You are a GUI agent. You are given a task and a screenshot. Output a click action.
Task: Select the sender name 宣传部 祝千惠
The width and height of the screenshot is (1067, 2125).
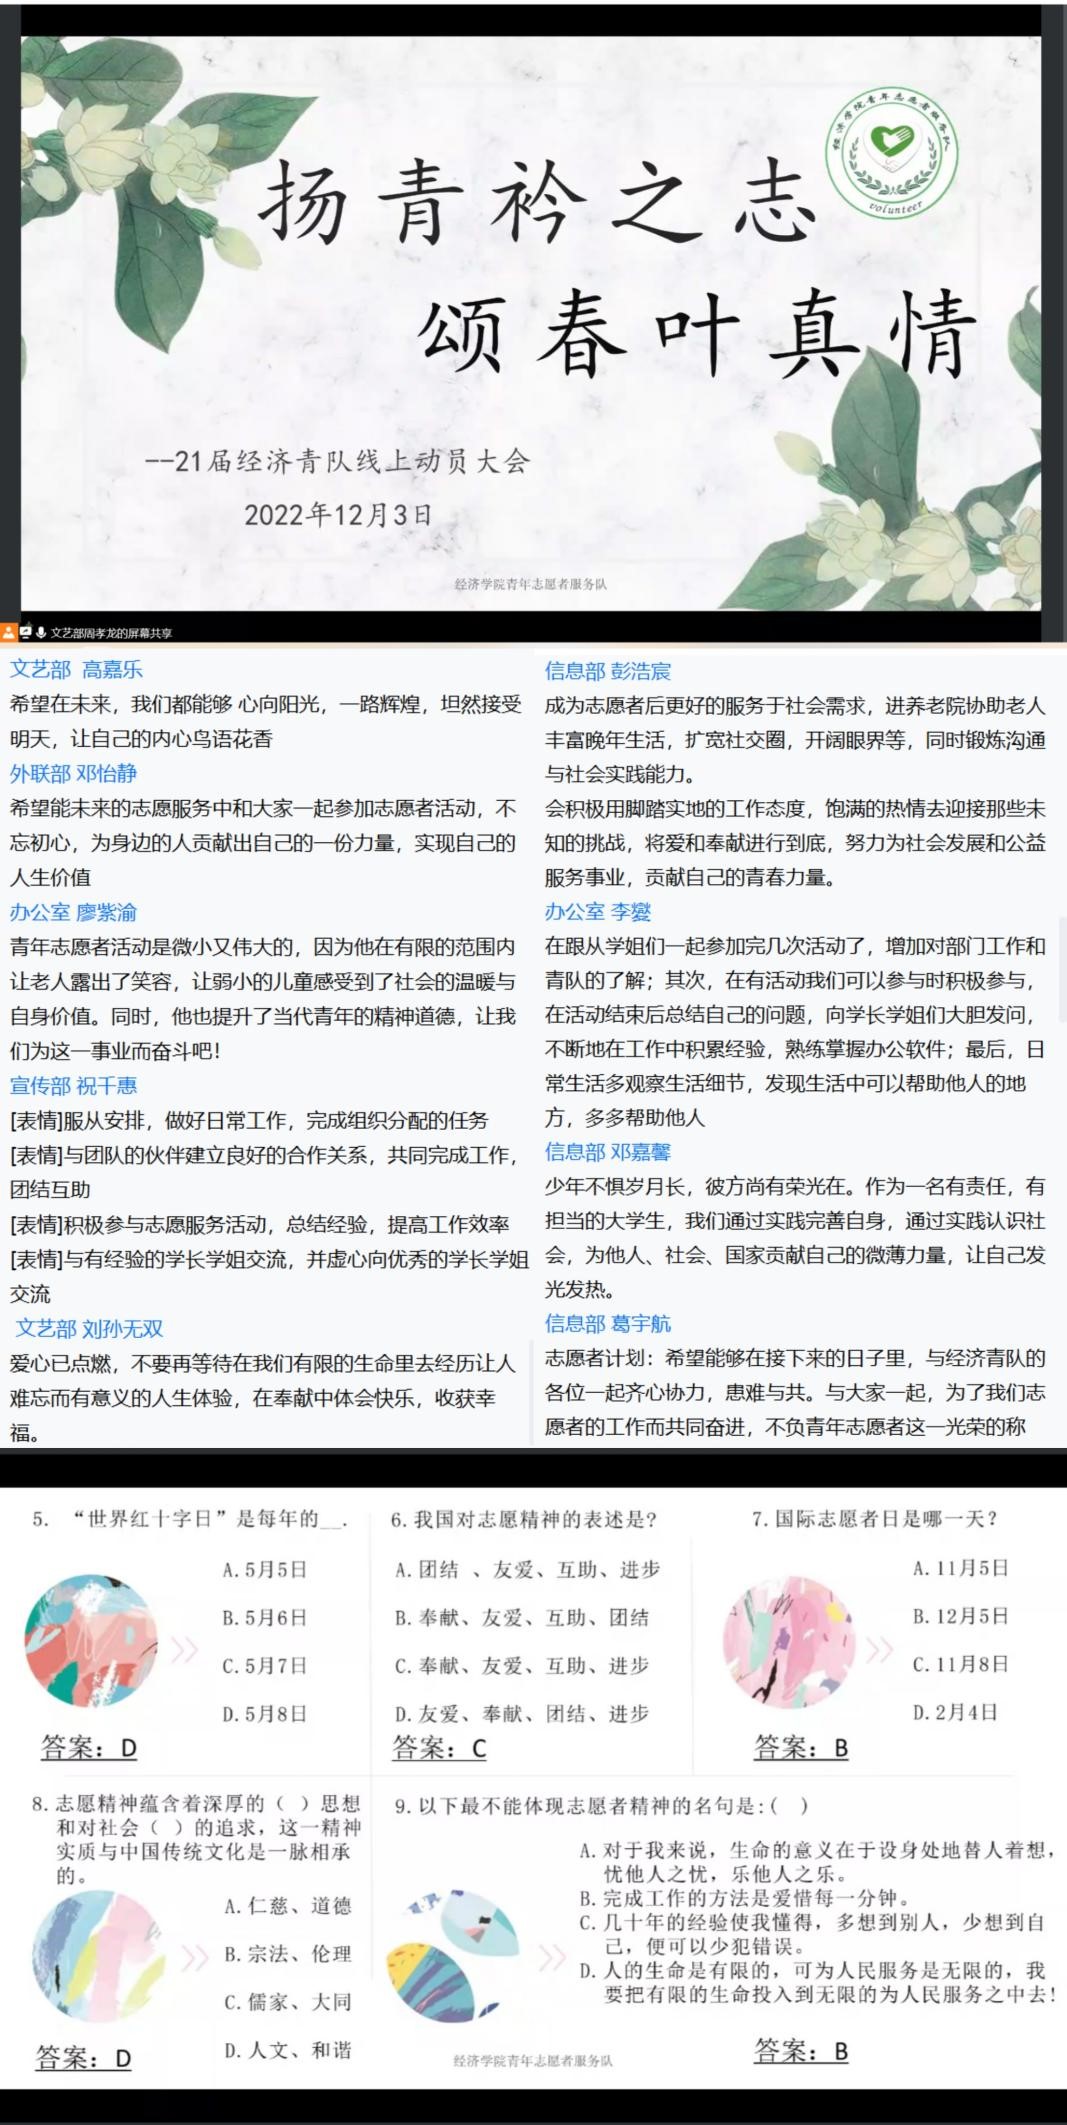[x=73, y=1086]
